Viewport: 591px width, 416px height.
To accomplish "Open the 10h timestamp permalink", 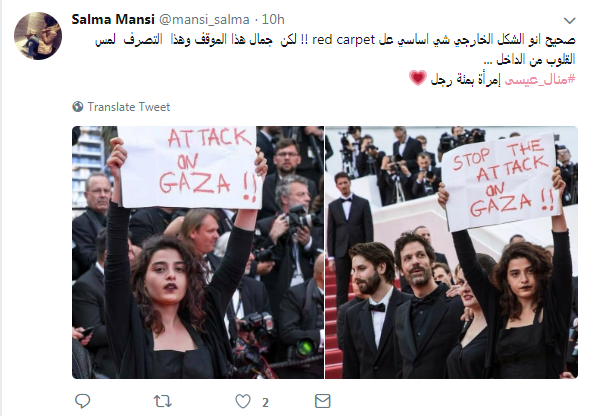I will pyautogui.click(x=273, y=20).
